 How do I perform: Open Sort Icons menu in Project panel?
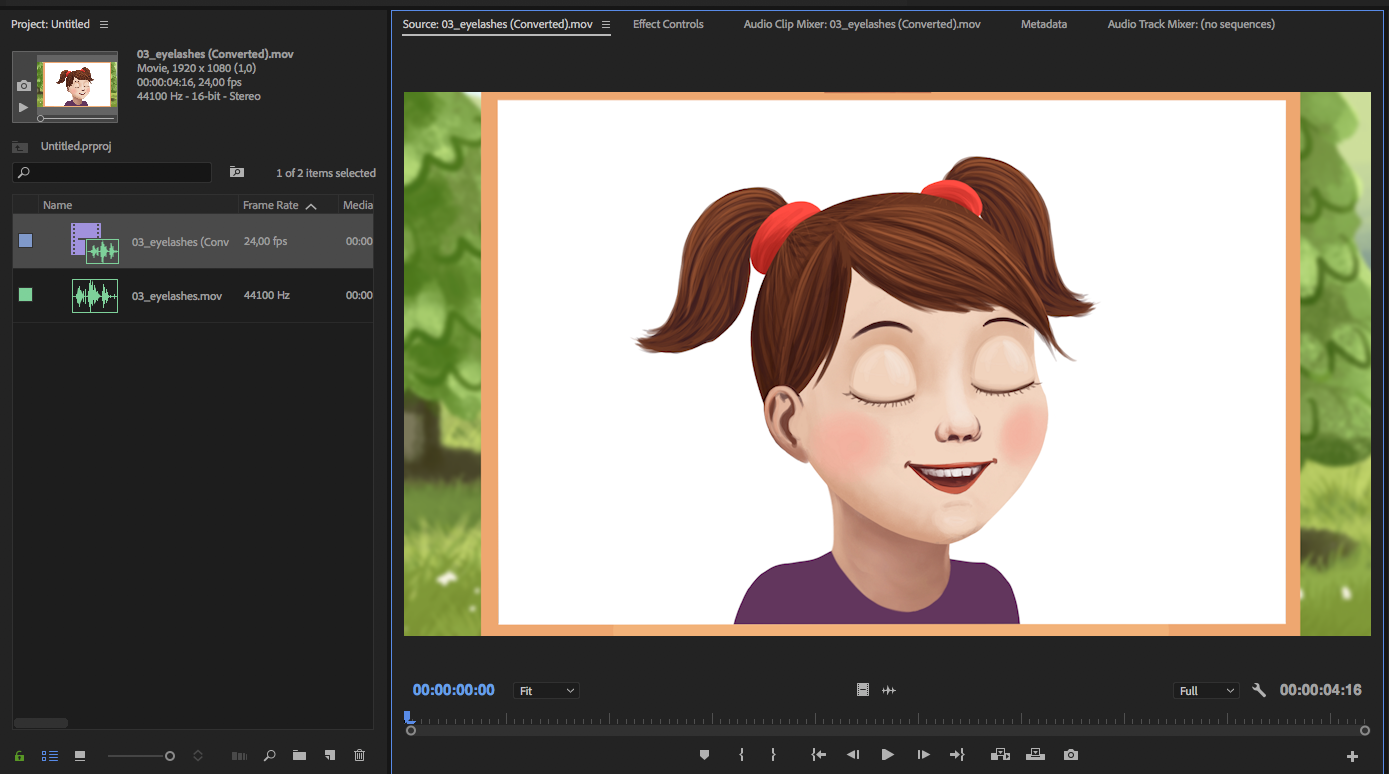[198, 756]
